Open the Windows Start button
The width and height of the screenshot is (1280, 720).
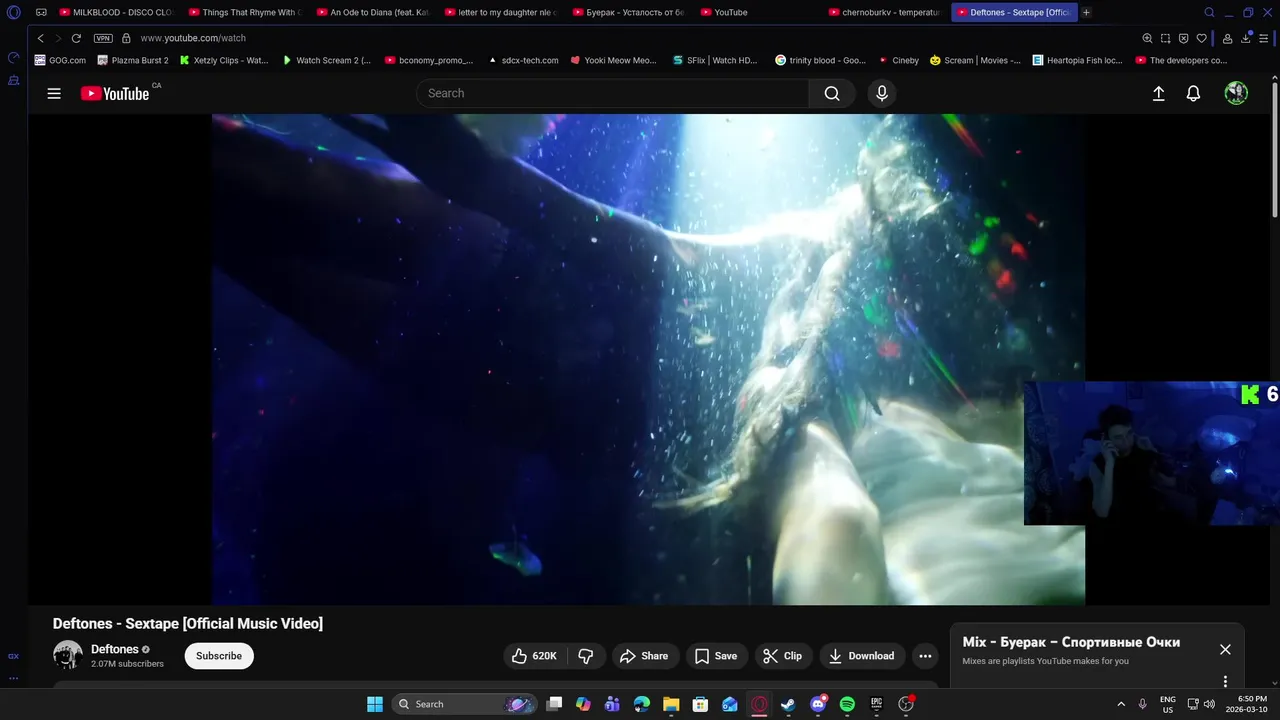[375, 704]
